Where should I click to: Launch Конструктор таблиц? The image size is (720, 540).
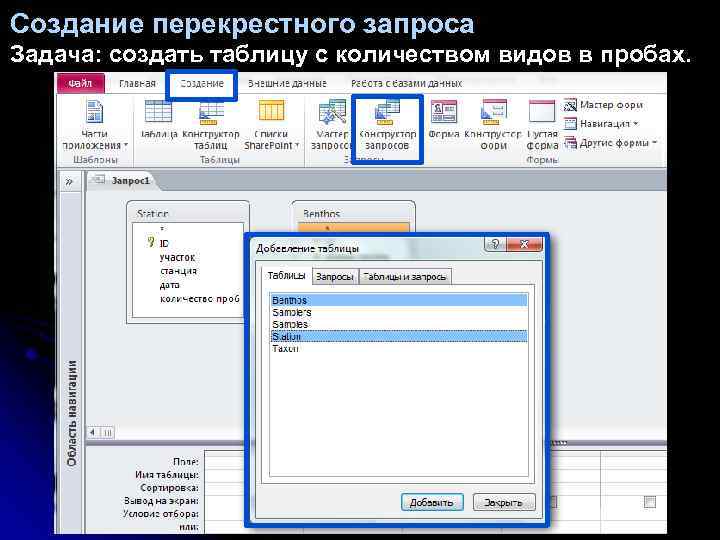click(211, 125)
